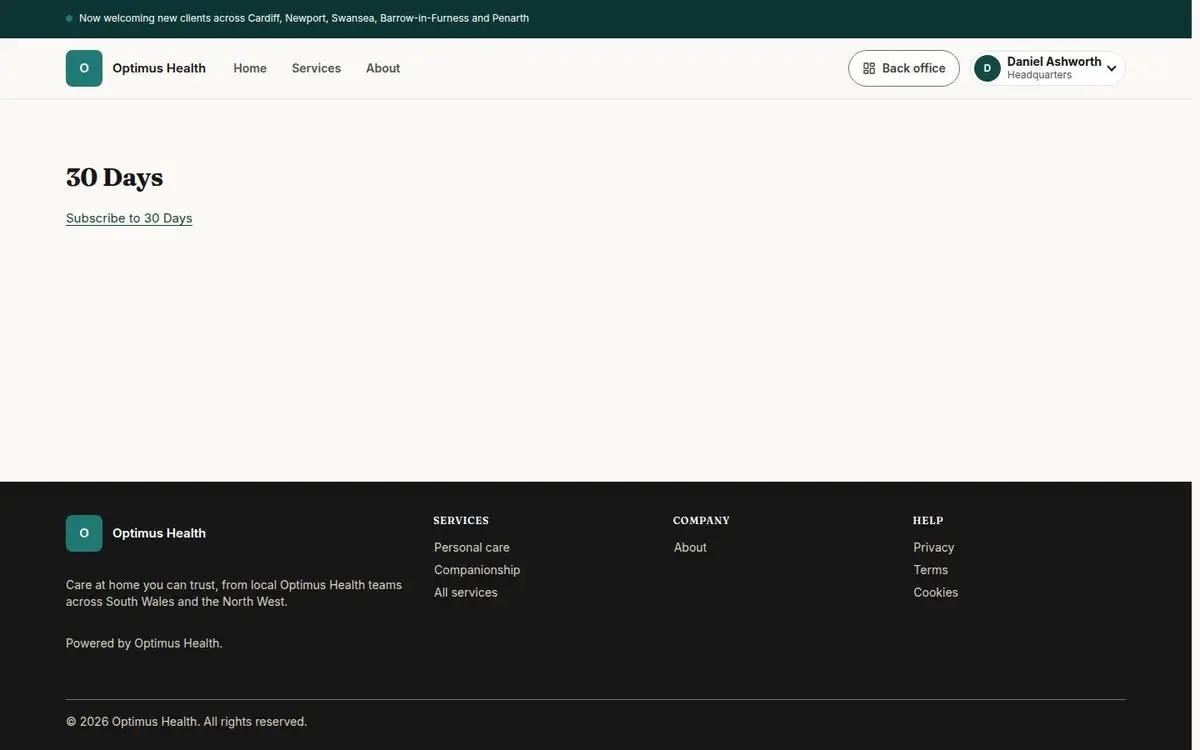Click the Optimus Health header logo icon
The width and height of the screenshot is (1200, 750).
click(84, 68)
